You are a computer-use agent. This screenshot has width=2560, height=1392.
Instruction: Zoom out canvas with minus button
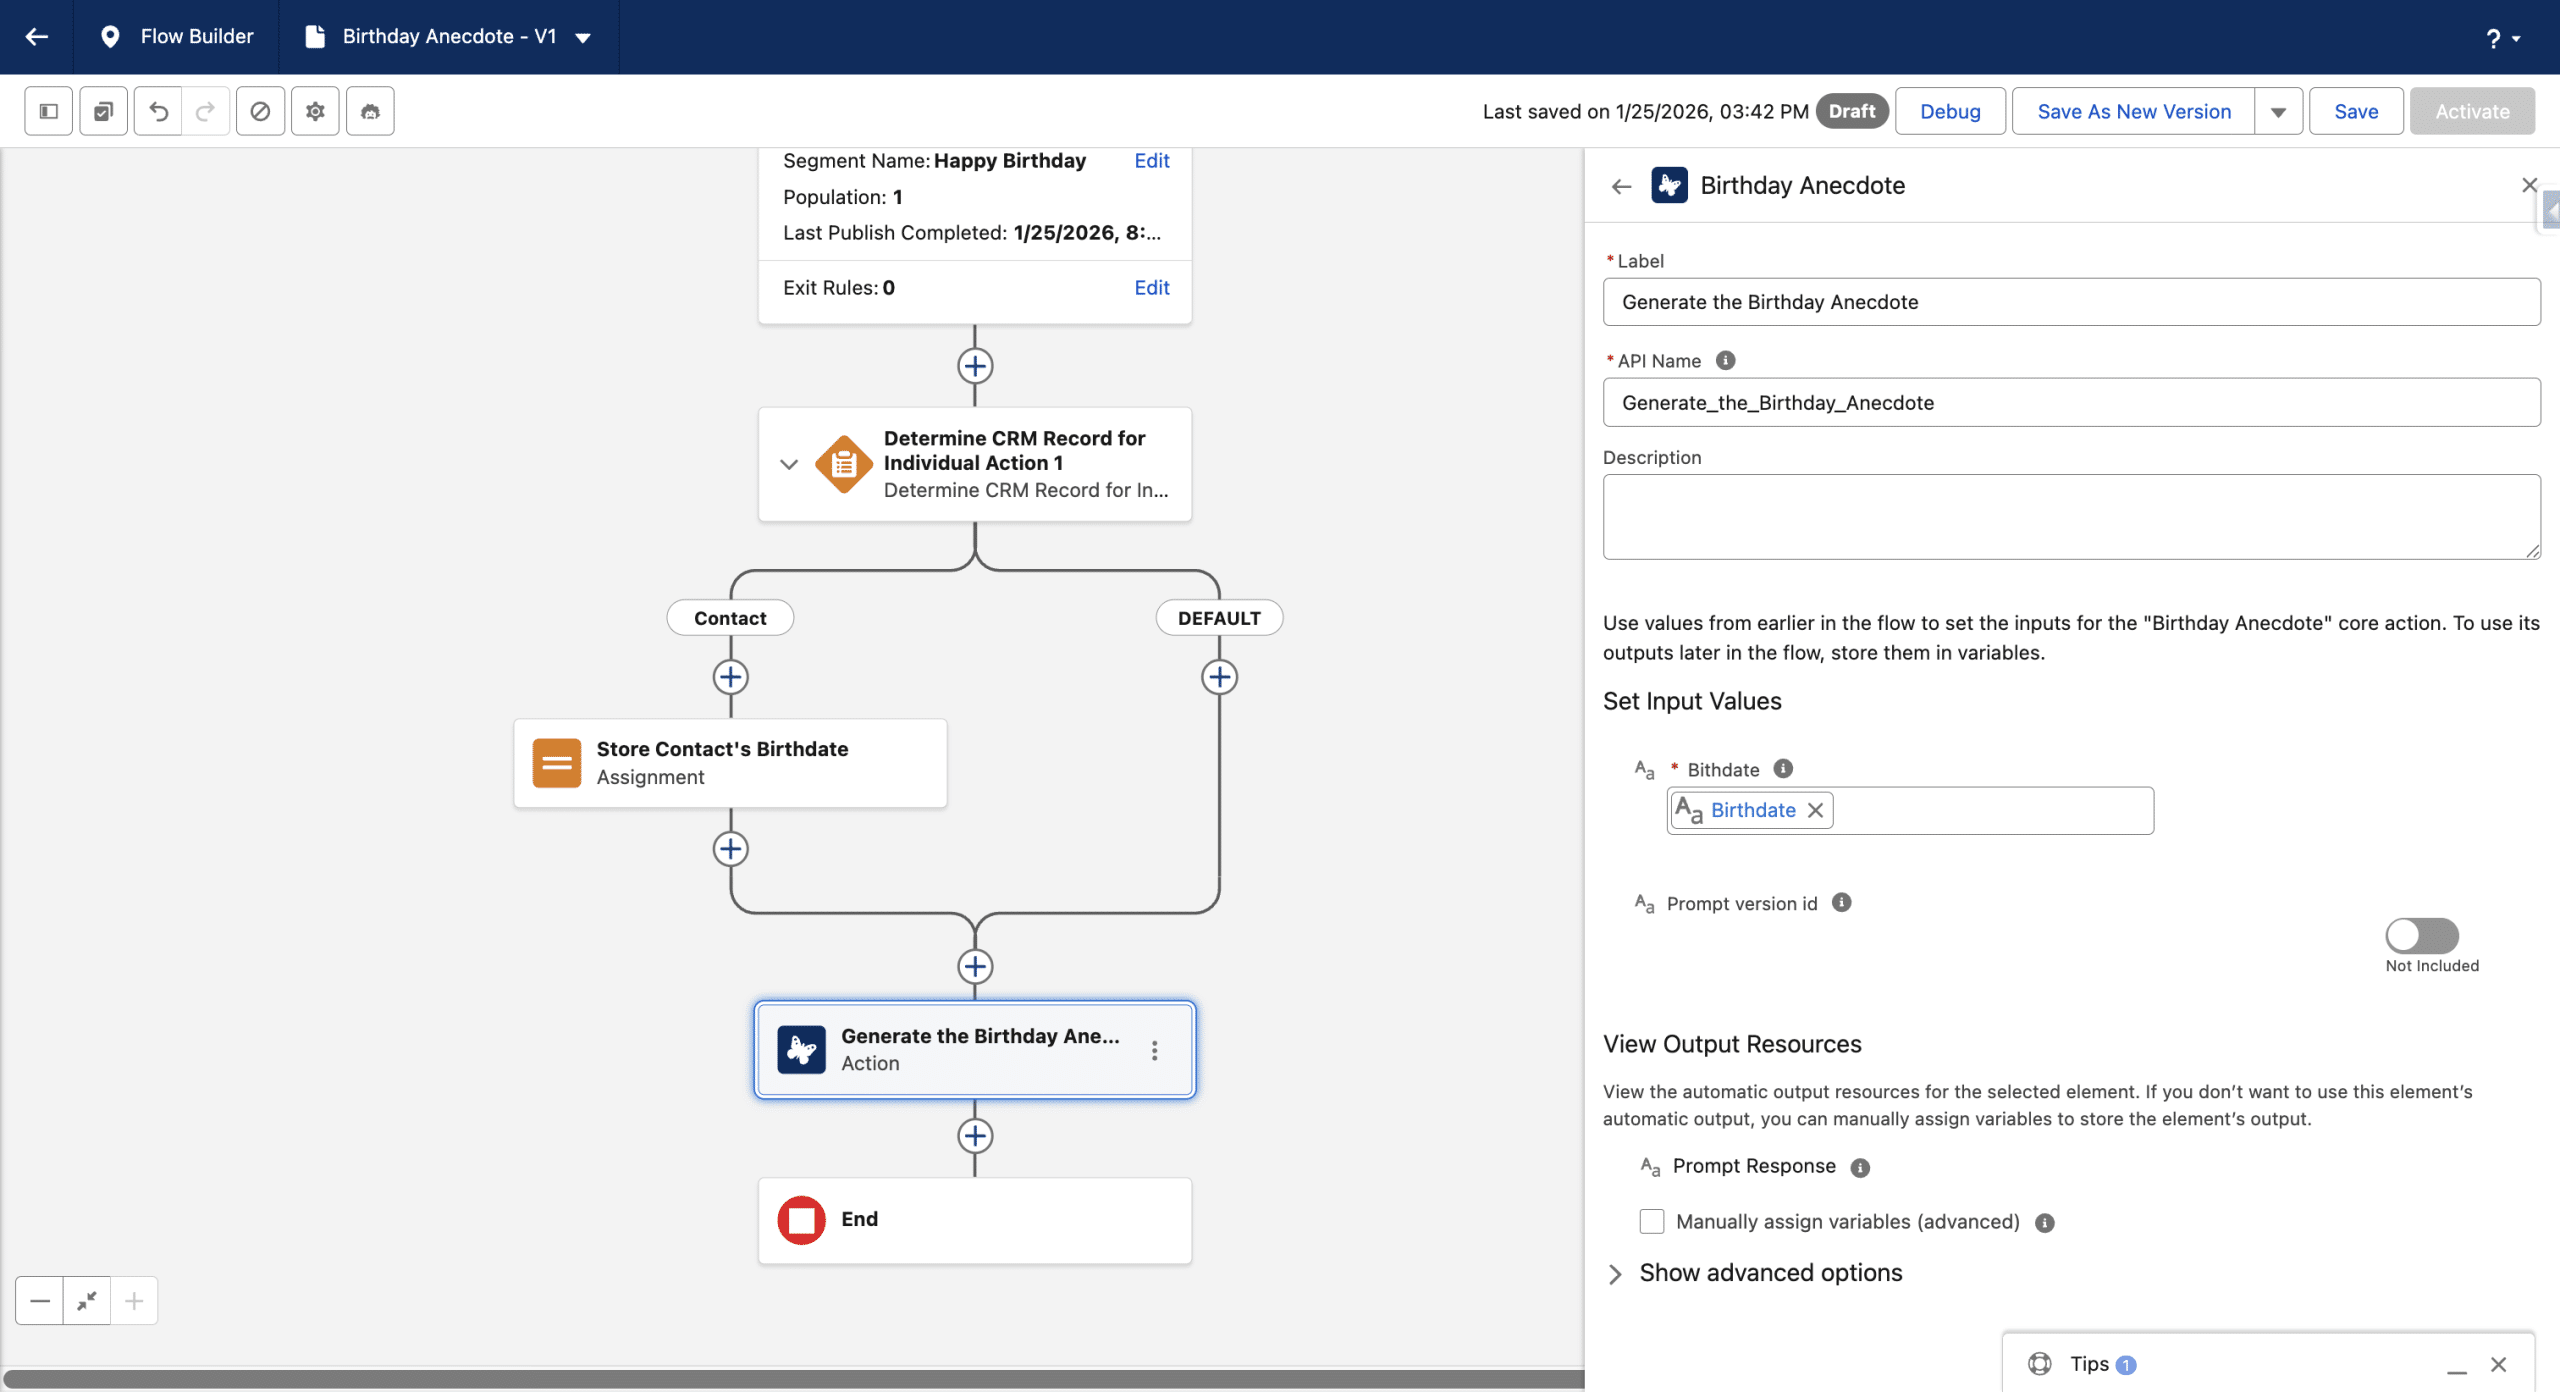[x=40, y=1301]
